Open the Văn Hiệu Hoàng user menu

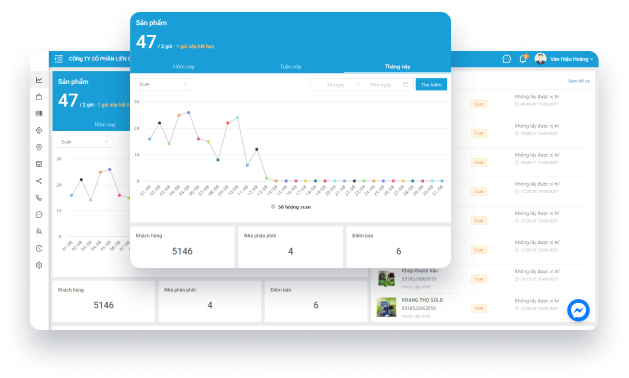pos(564,59)
